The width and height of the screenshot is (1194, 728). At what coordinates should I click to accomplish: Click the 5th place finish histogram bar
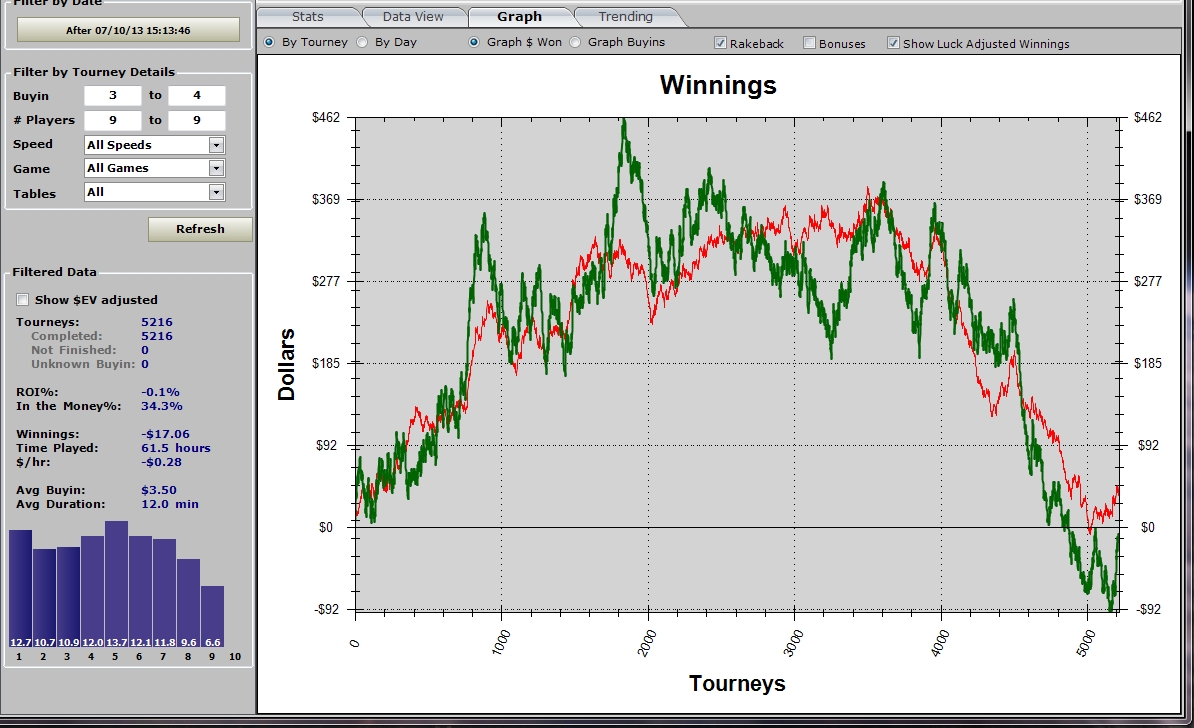click(116, 583)
